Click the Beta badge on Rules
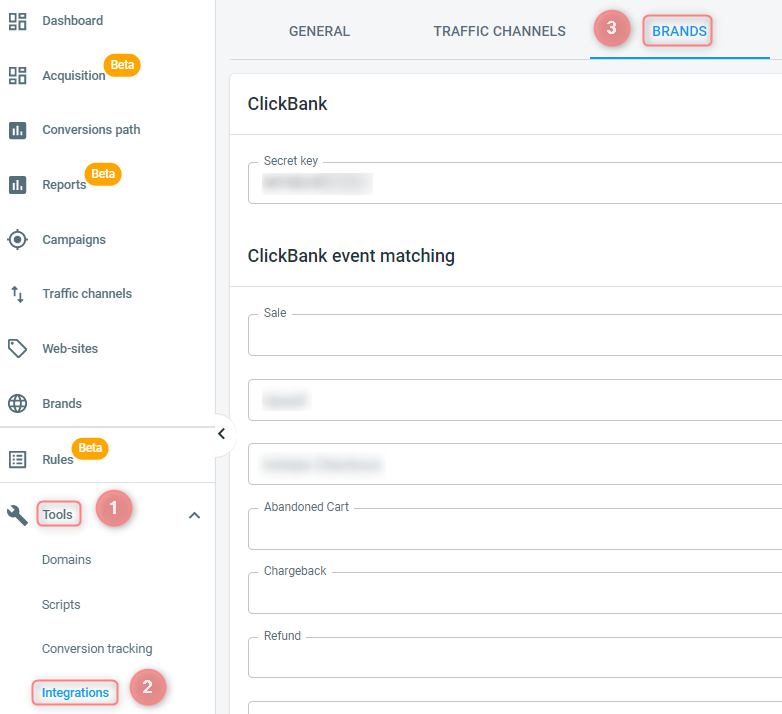This screenshot has height=714, width=782. 90,448
